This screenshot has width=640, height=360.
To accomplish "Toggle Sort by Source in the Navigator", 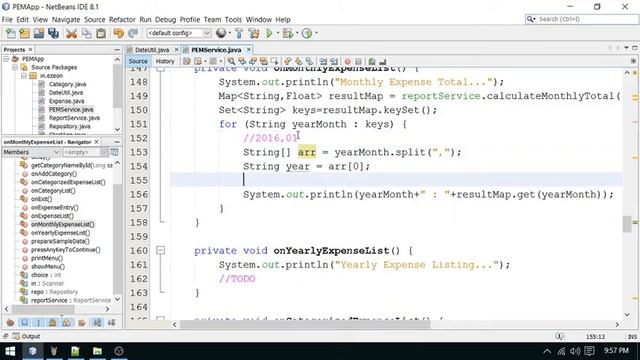I will [x=111, y=322].
